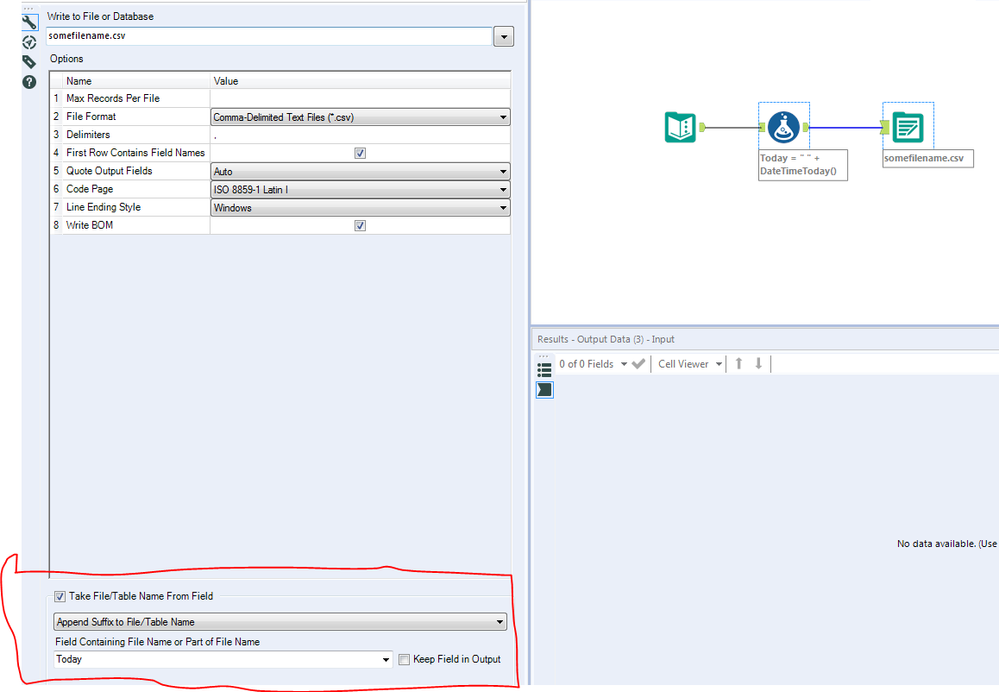Open the output file path dropdown arrow
999x692 pixels.
click(x=503, y=37)
